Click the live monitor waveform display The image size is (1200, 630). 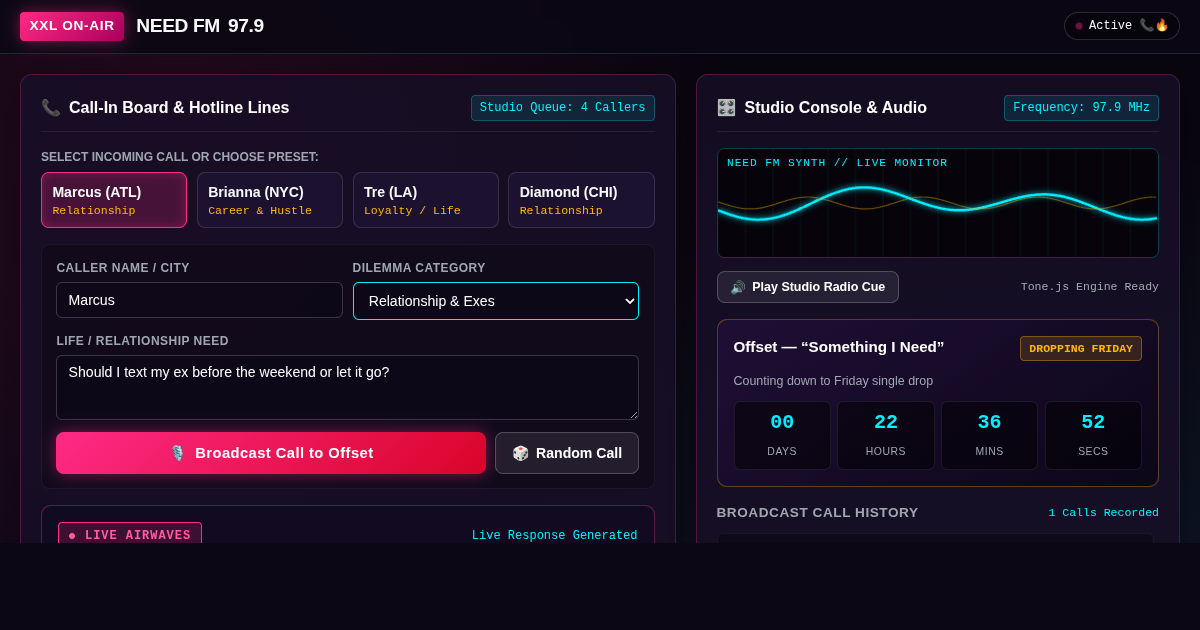938,203
